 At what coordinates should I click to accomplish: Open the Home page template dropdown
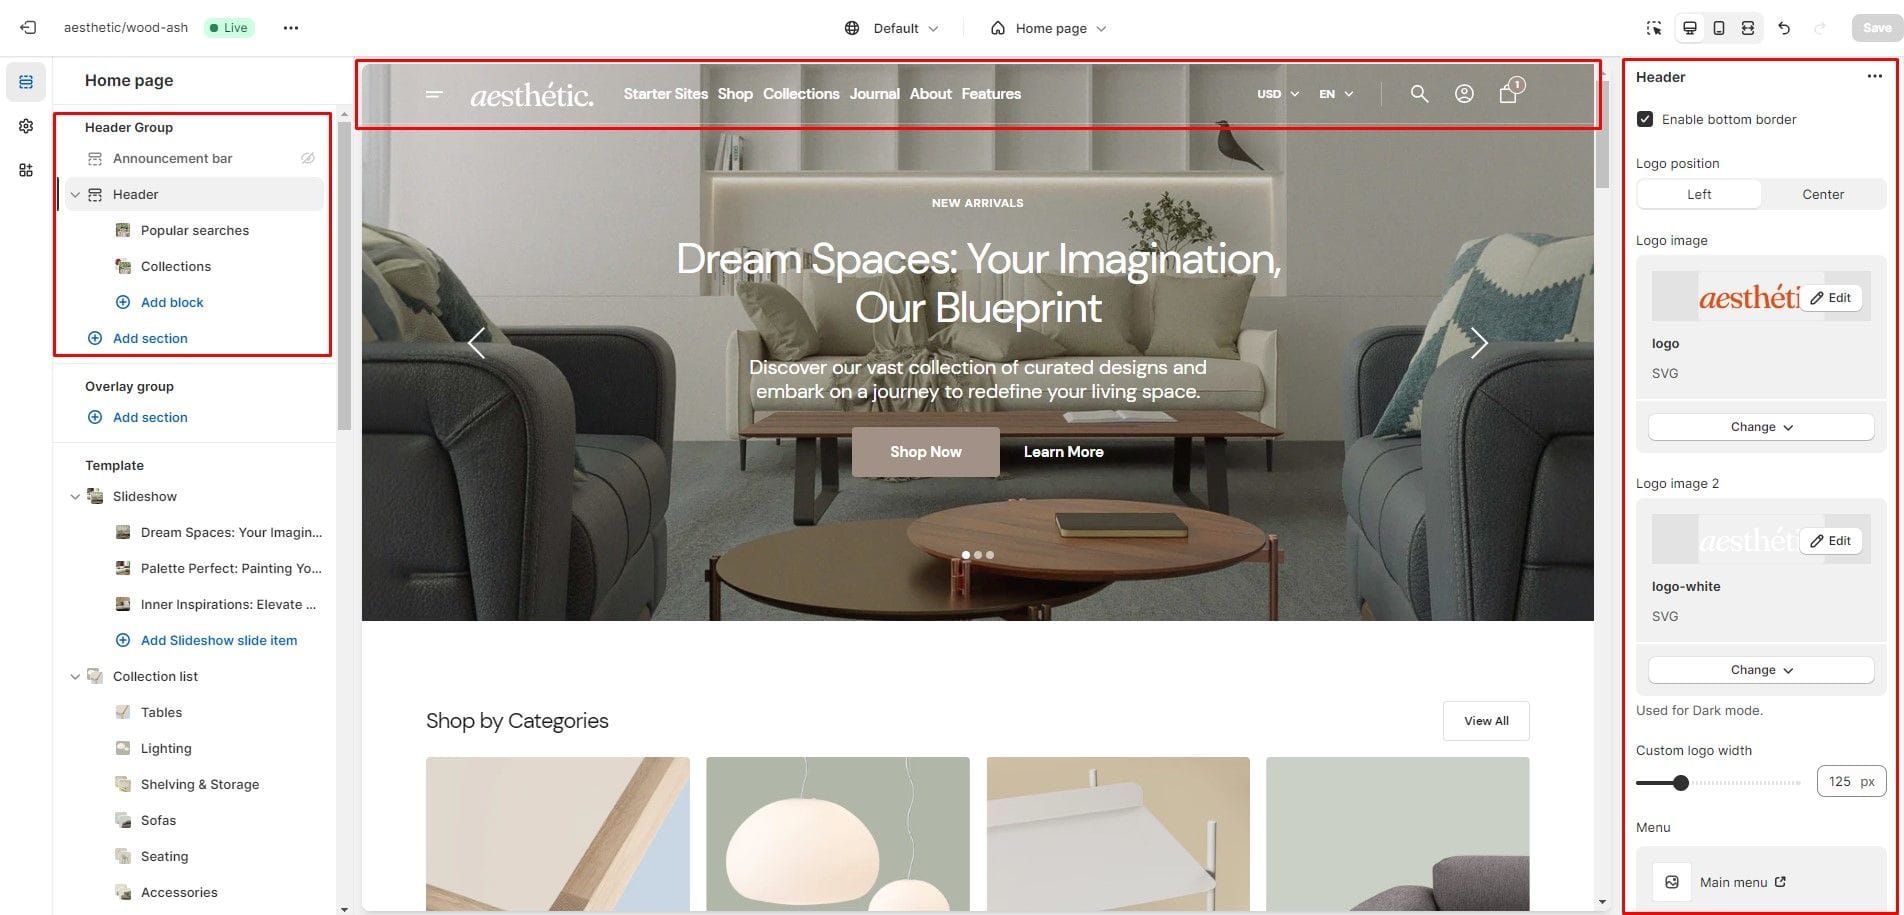1048,28
